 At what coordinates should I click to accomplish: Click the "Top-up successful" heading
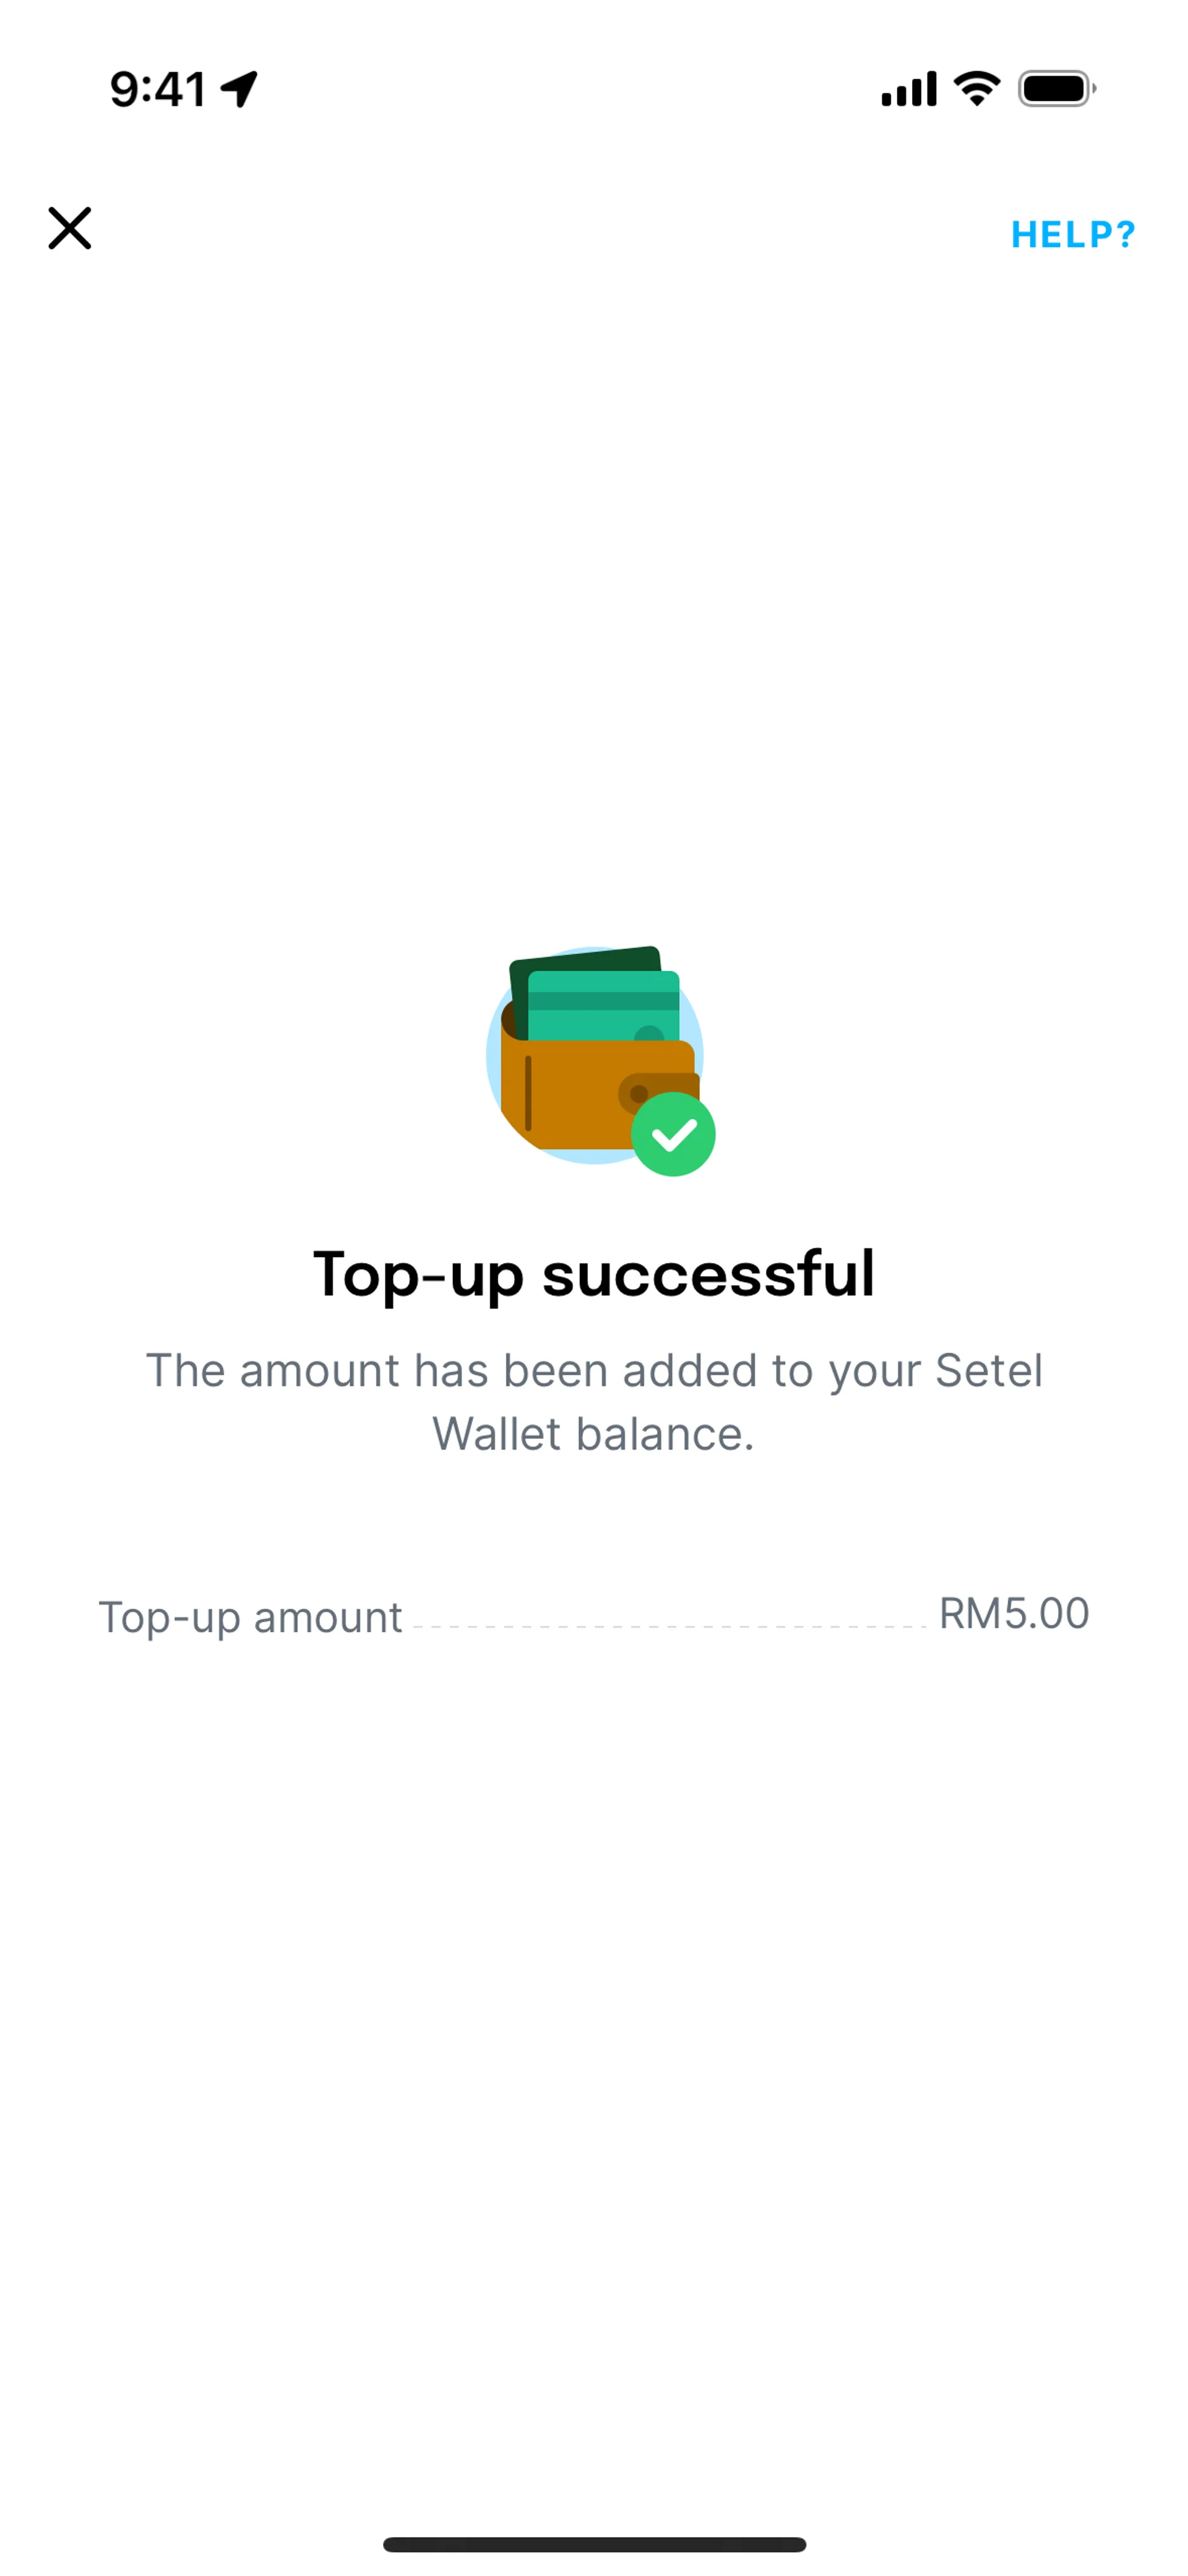tap(594, 1274)
